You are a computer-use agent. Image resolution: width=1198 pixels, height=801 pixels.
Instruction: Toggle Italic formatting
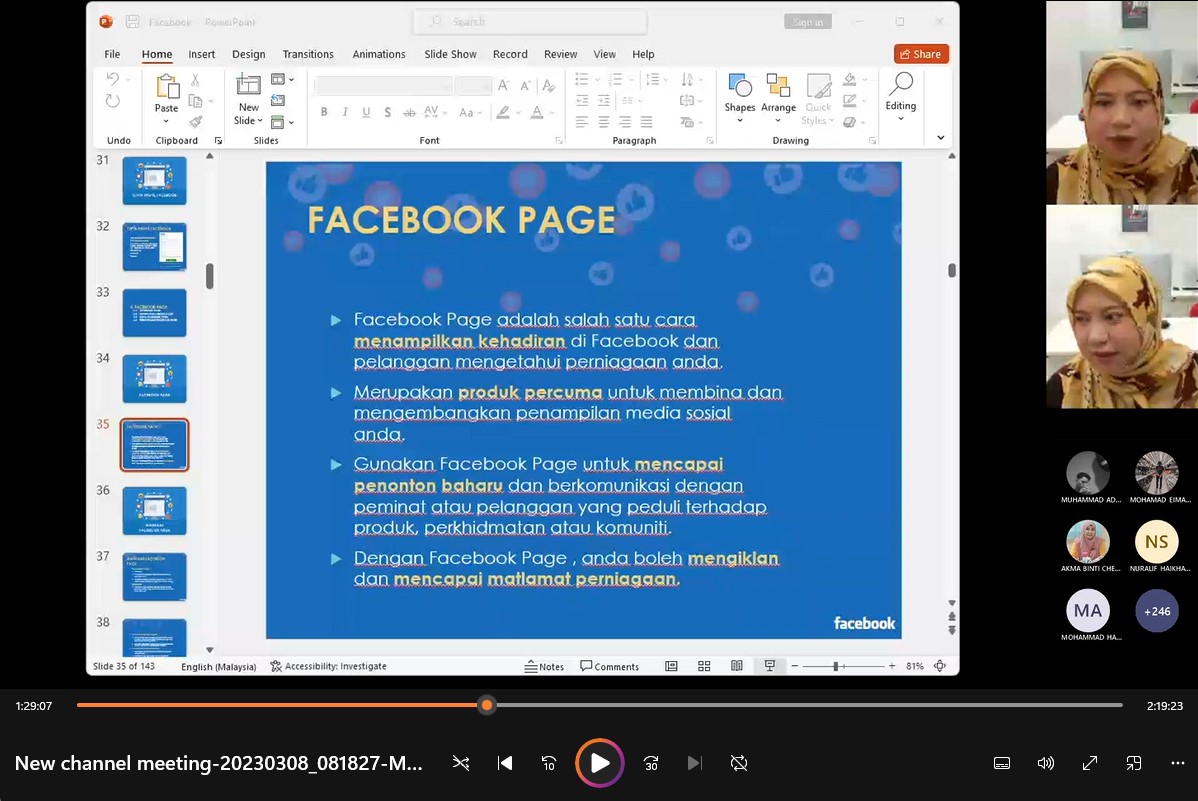[x=345, y=112]
